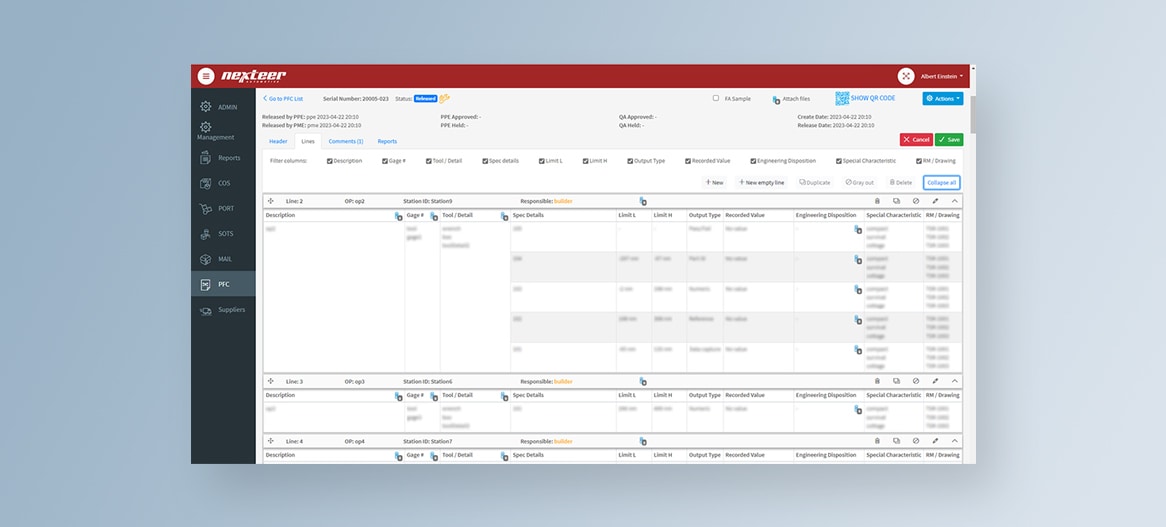Viewport: 1166px width, 527px height.
Task: Click the Nexteer logo
Action: click(x=253, y=76)
